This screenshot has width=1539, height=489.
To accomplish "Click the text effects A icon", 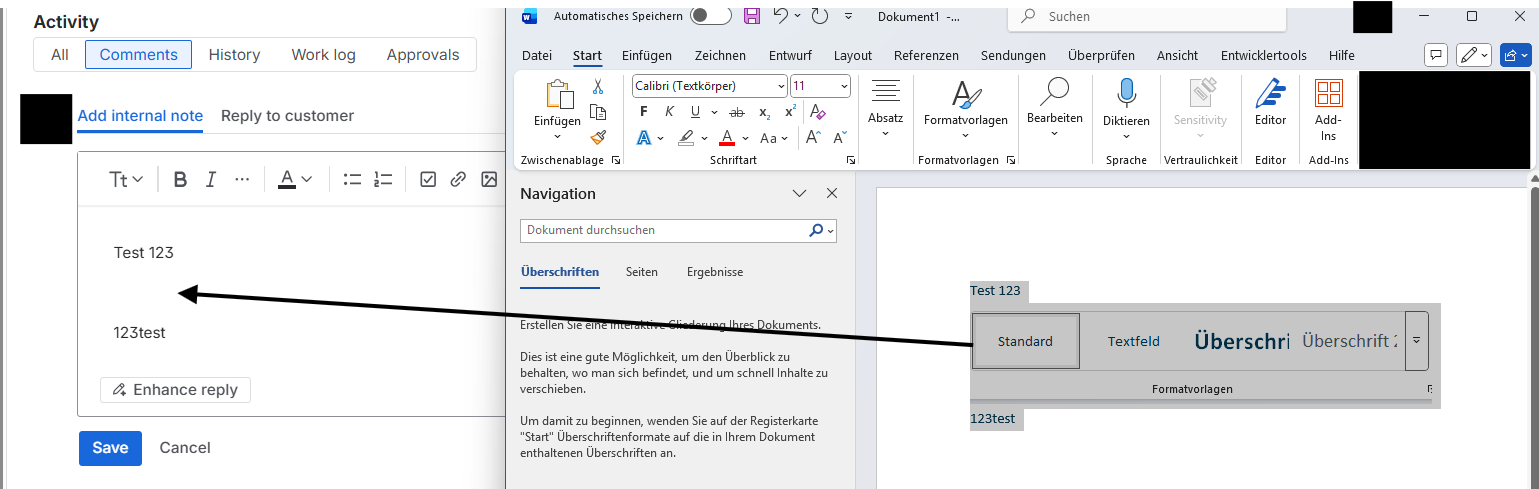I will click(645, 138).
